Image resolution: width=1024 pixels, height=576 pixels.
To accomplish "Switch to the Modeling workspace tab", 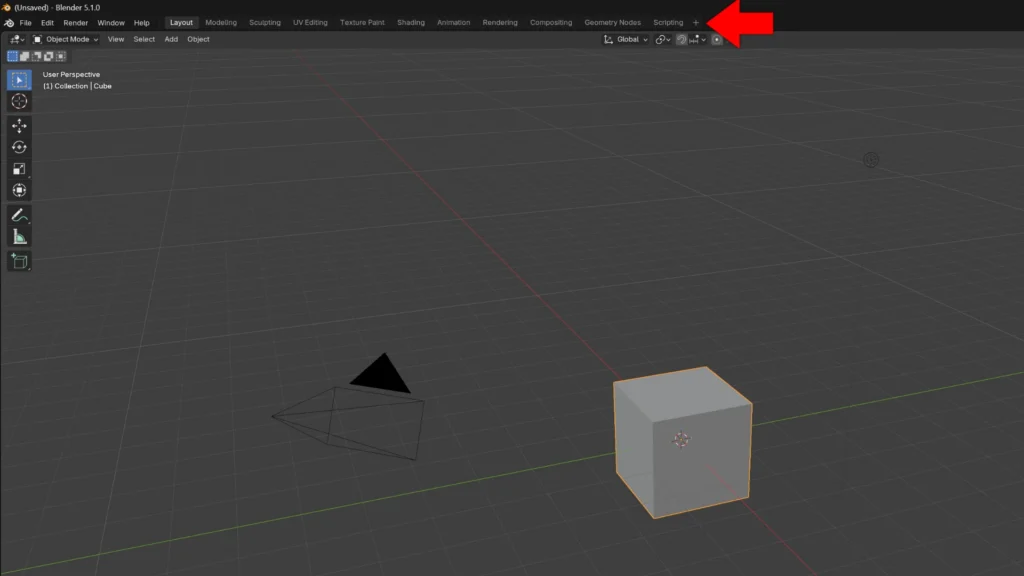I will click(x=221, y=22).
